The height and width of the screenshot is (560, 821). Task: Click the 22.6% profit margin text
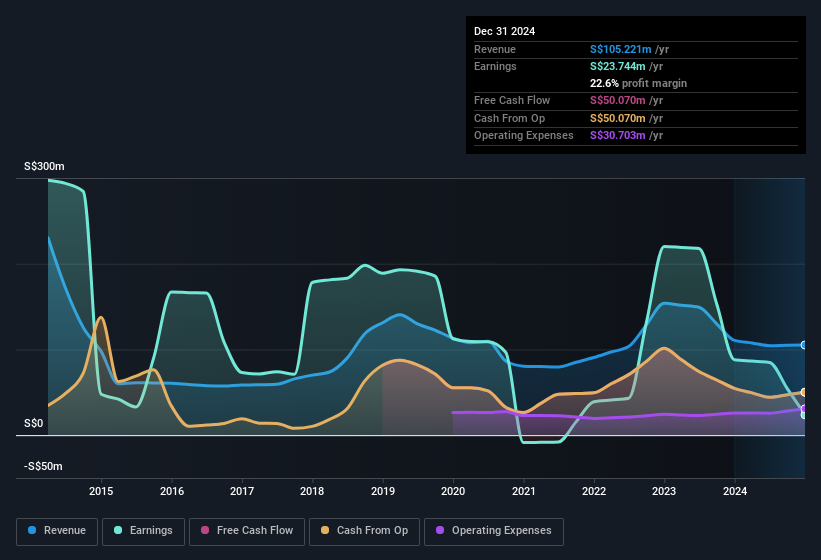click(x=640, y=83)
